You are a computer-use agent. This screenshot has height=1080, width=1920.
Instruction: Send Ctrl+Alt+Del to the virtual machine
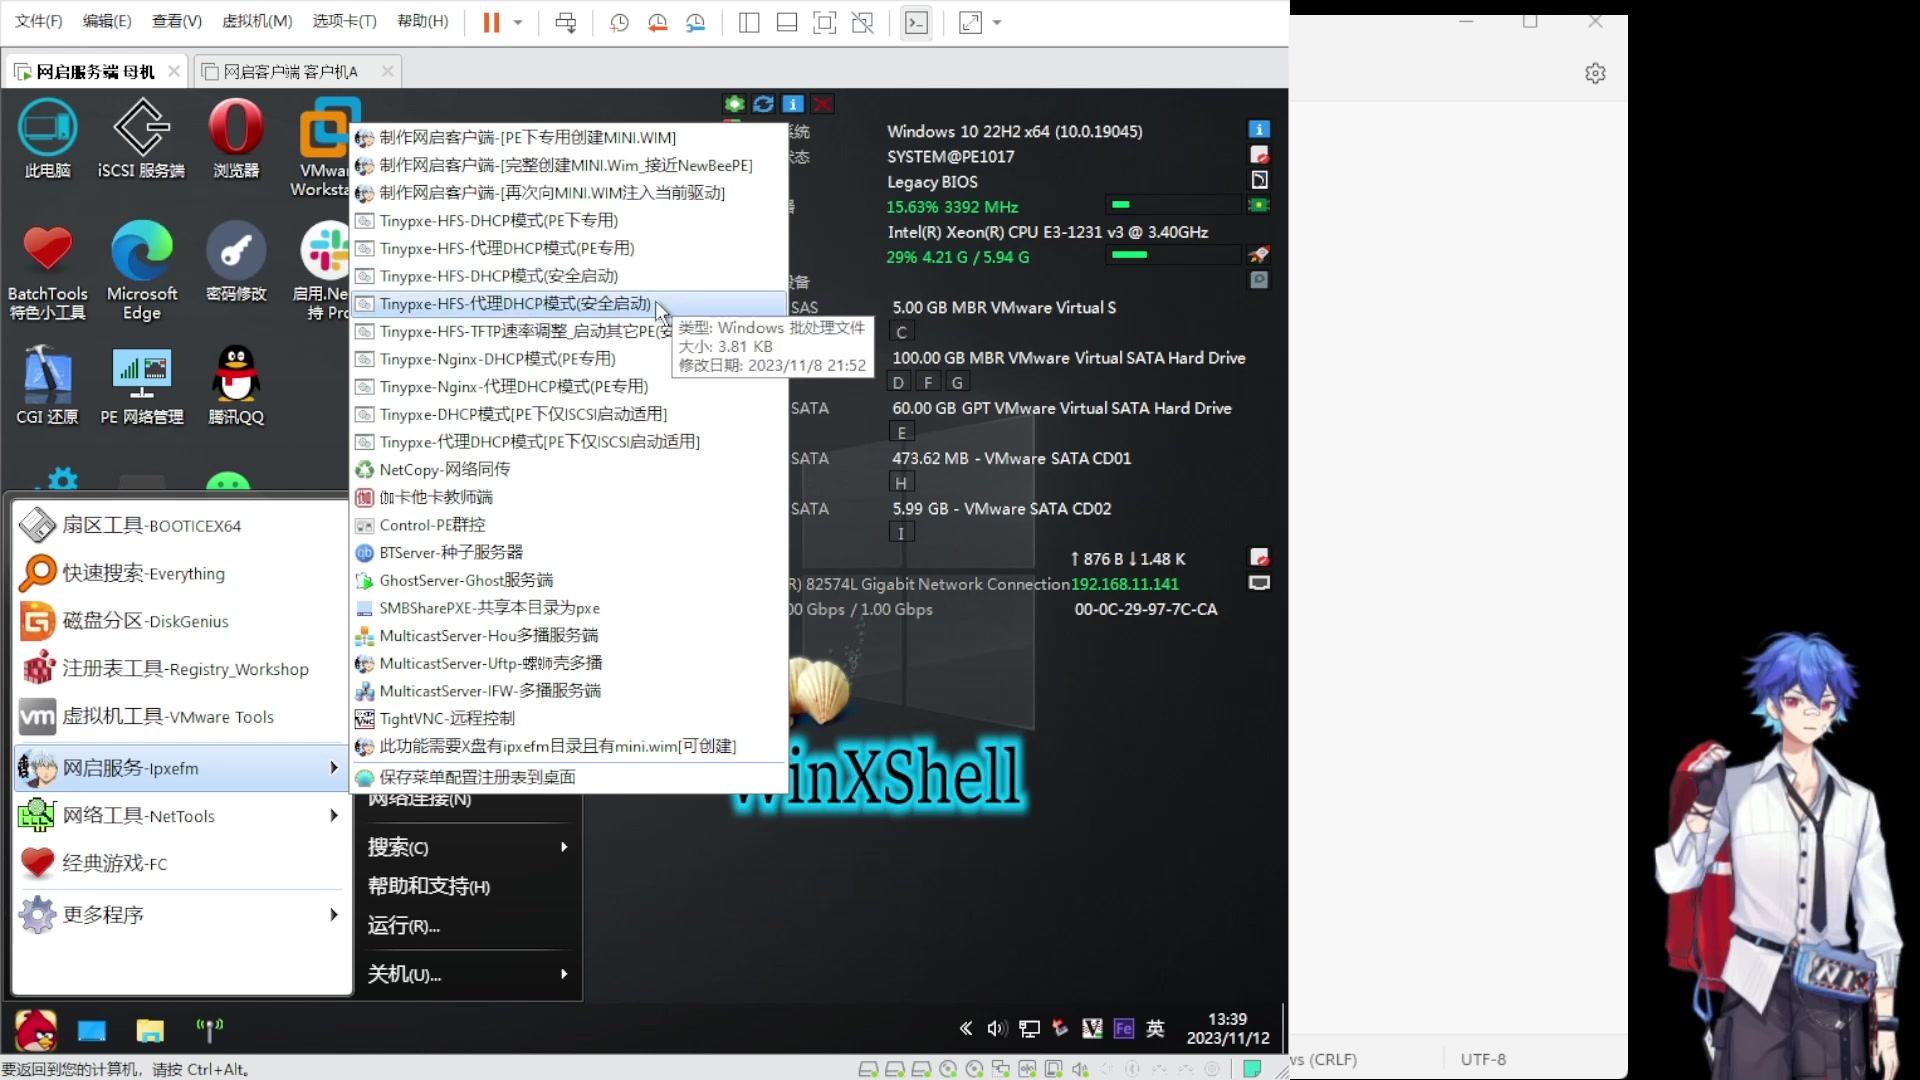pyautogui.click(x=566, y=22)
